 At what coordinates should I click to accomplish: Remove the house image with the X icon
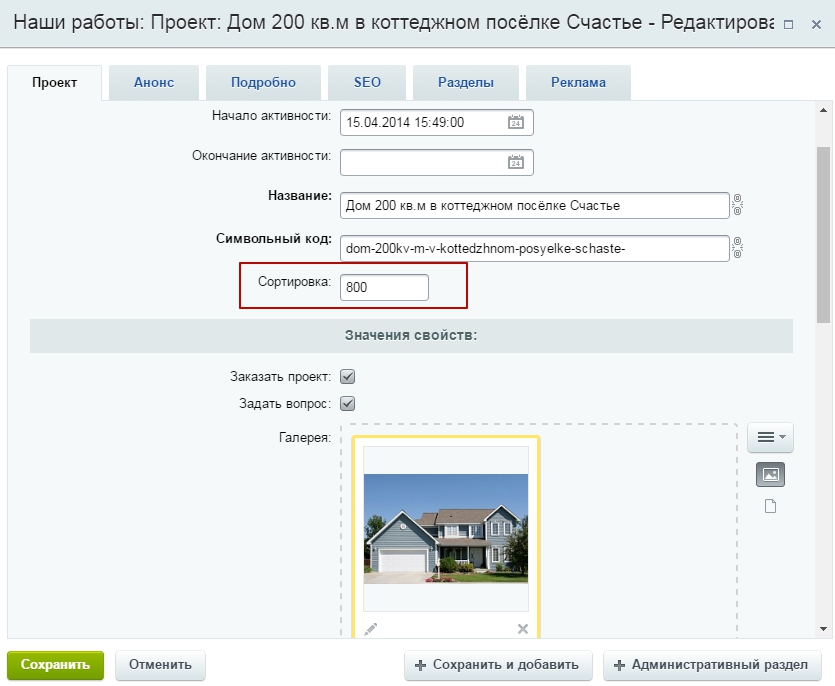[522, 628]
